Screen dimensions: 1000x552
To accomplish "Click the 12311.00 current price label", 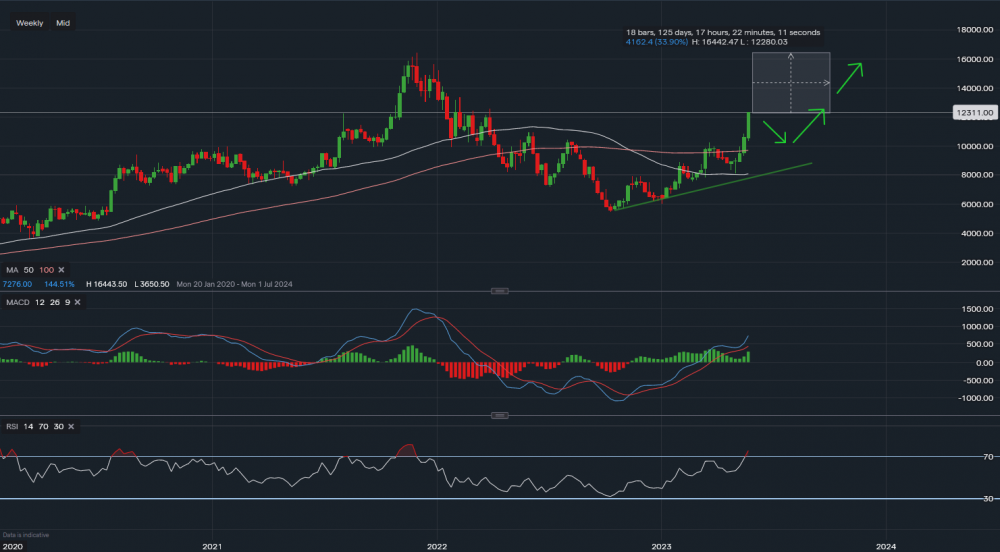I will pyautogui.click(x=972, y=114).
